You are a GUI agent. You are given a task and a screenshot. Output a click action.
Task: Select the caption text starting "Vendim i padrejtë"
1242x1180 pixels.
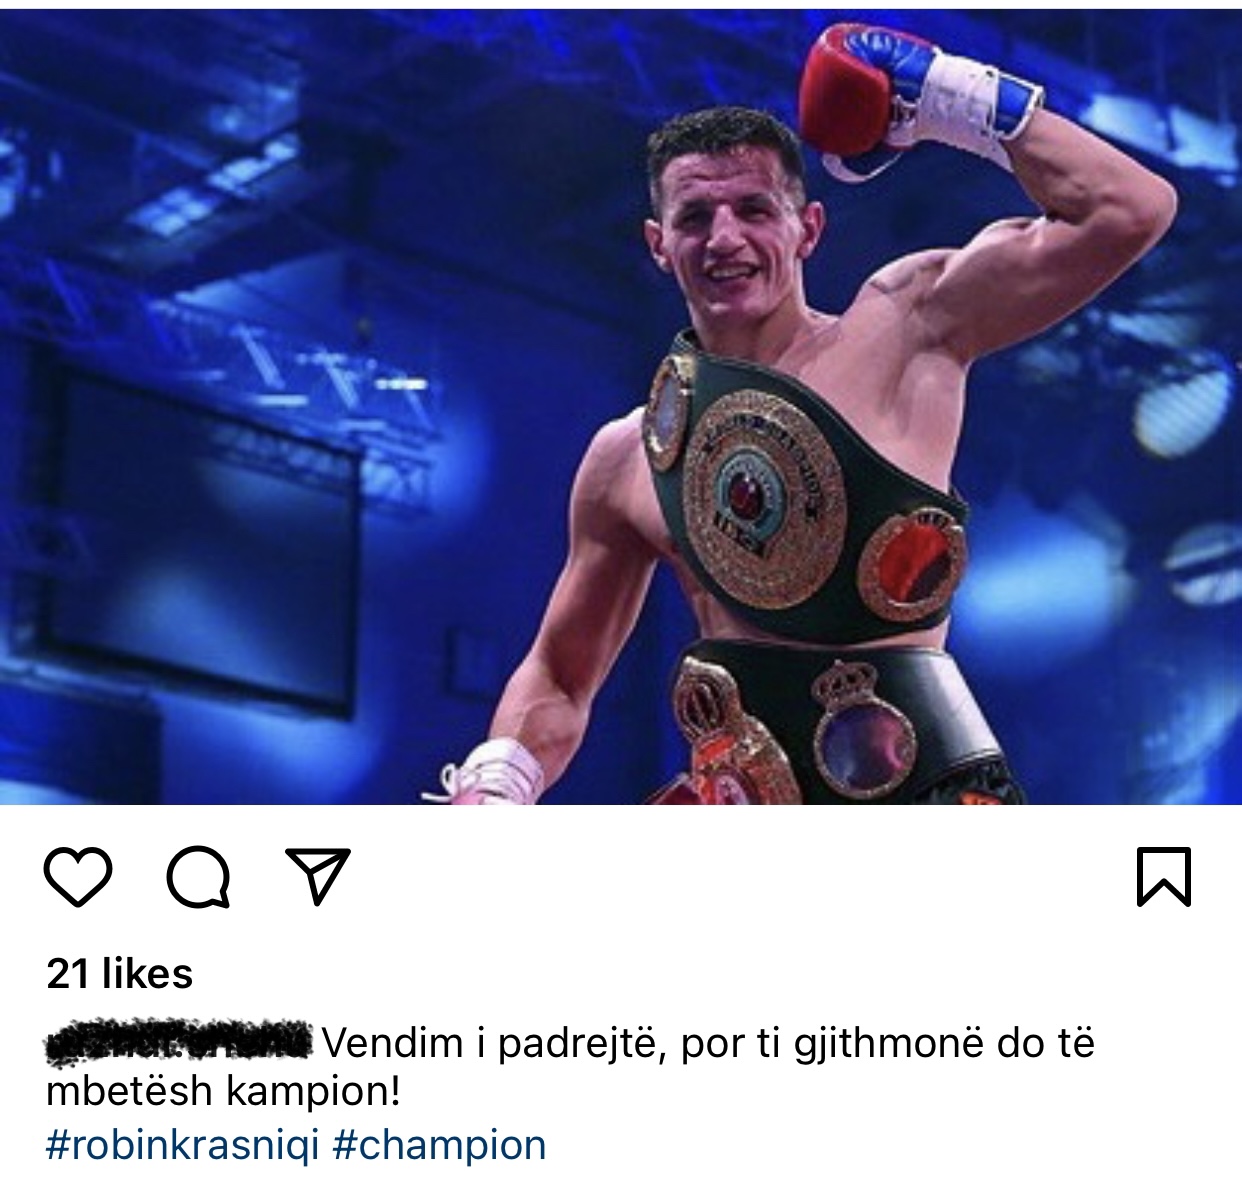[570, 1066]
